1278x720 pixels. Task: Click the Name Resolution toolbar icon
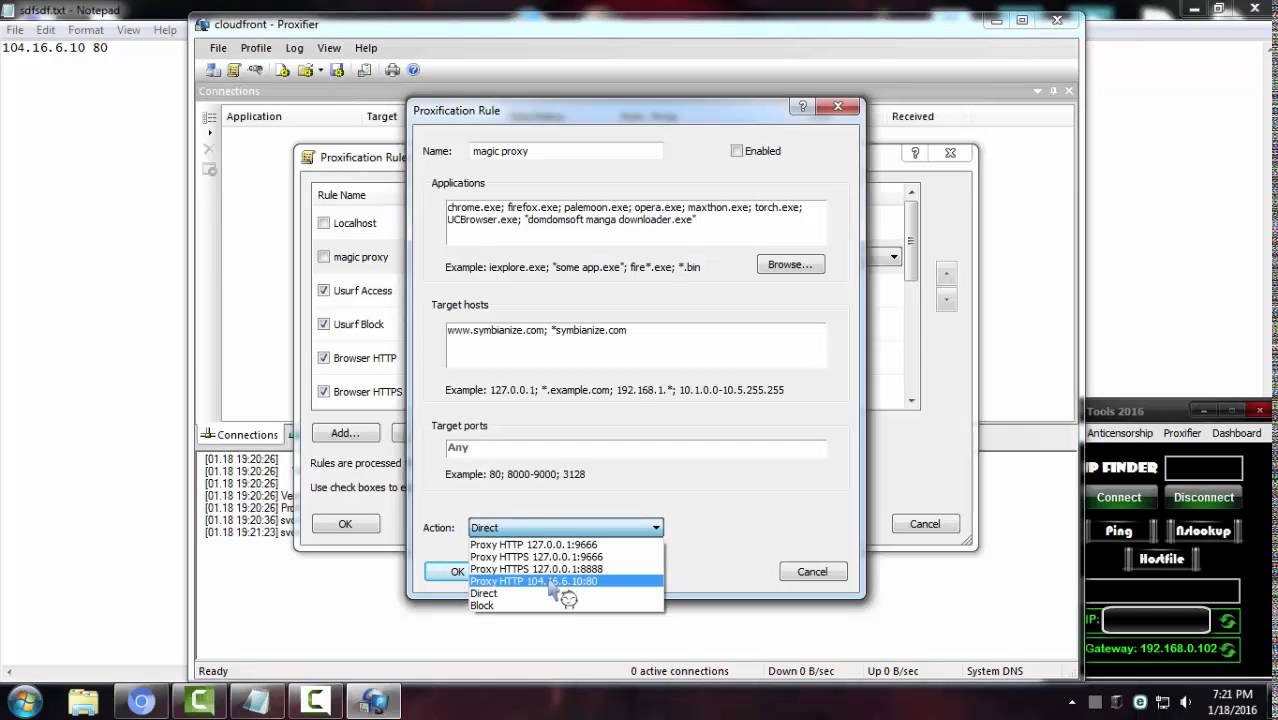[256, 70]
